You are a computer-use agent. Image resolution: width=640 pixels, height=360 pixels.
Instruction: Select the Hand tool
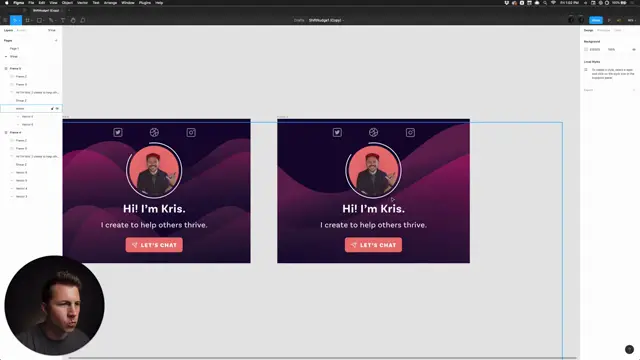click(73, 20)
